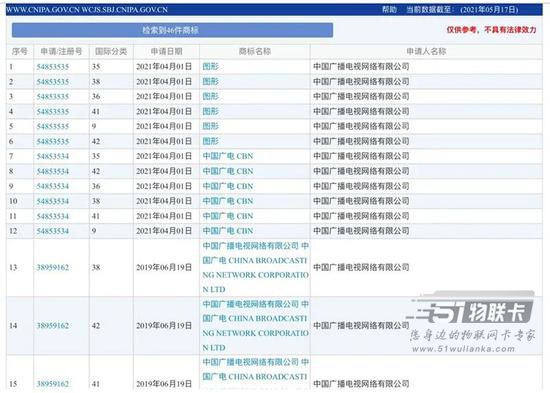Screen dimensions: 550x393
Task: Open registration number 54853534 in row 12
Action: pyautogui.click(x=53, y=231)
